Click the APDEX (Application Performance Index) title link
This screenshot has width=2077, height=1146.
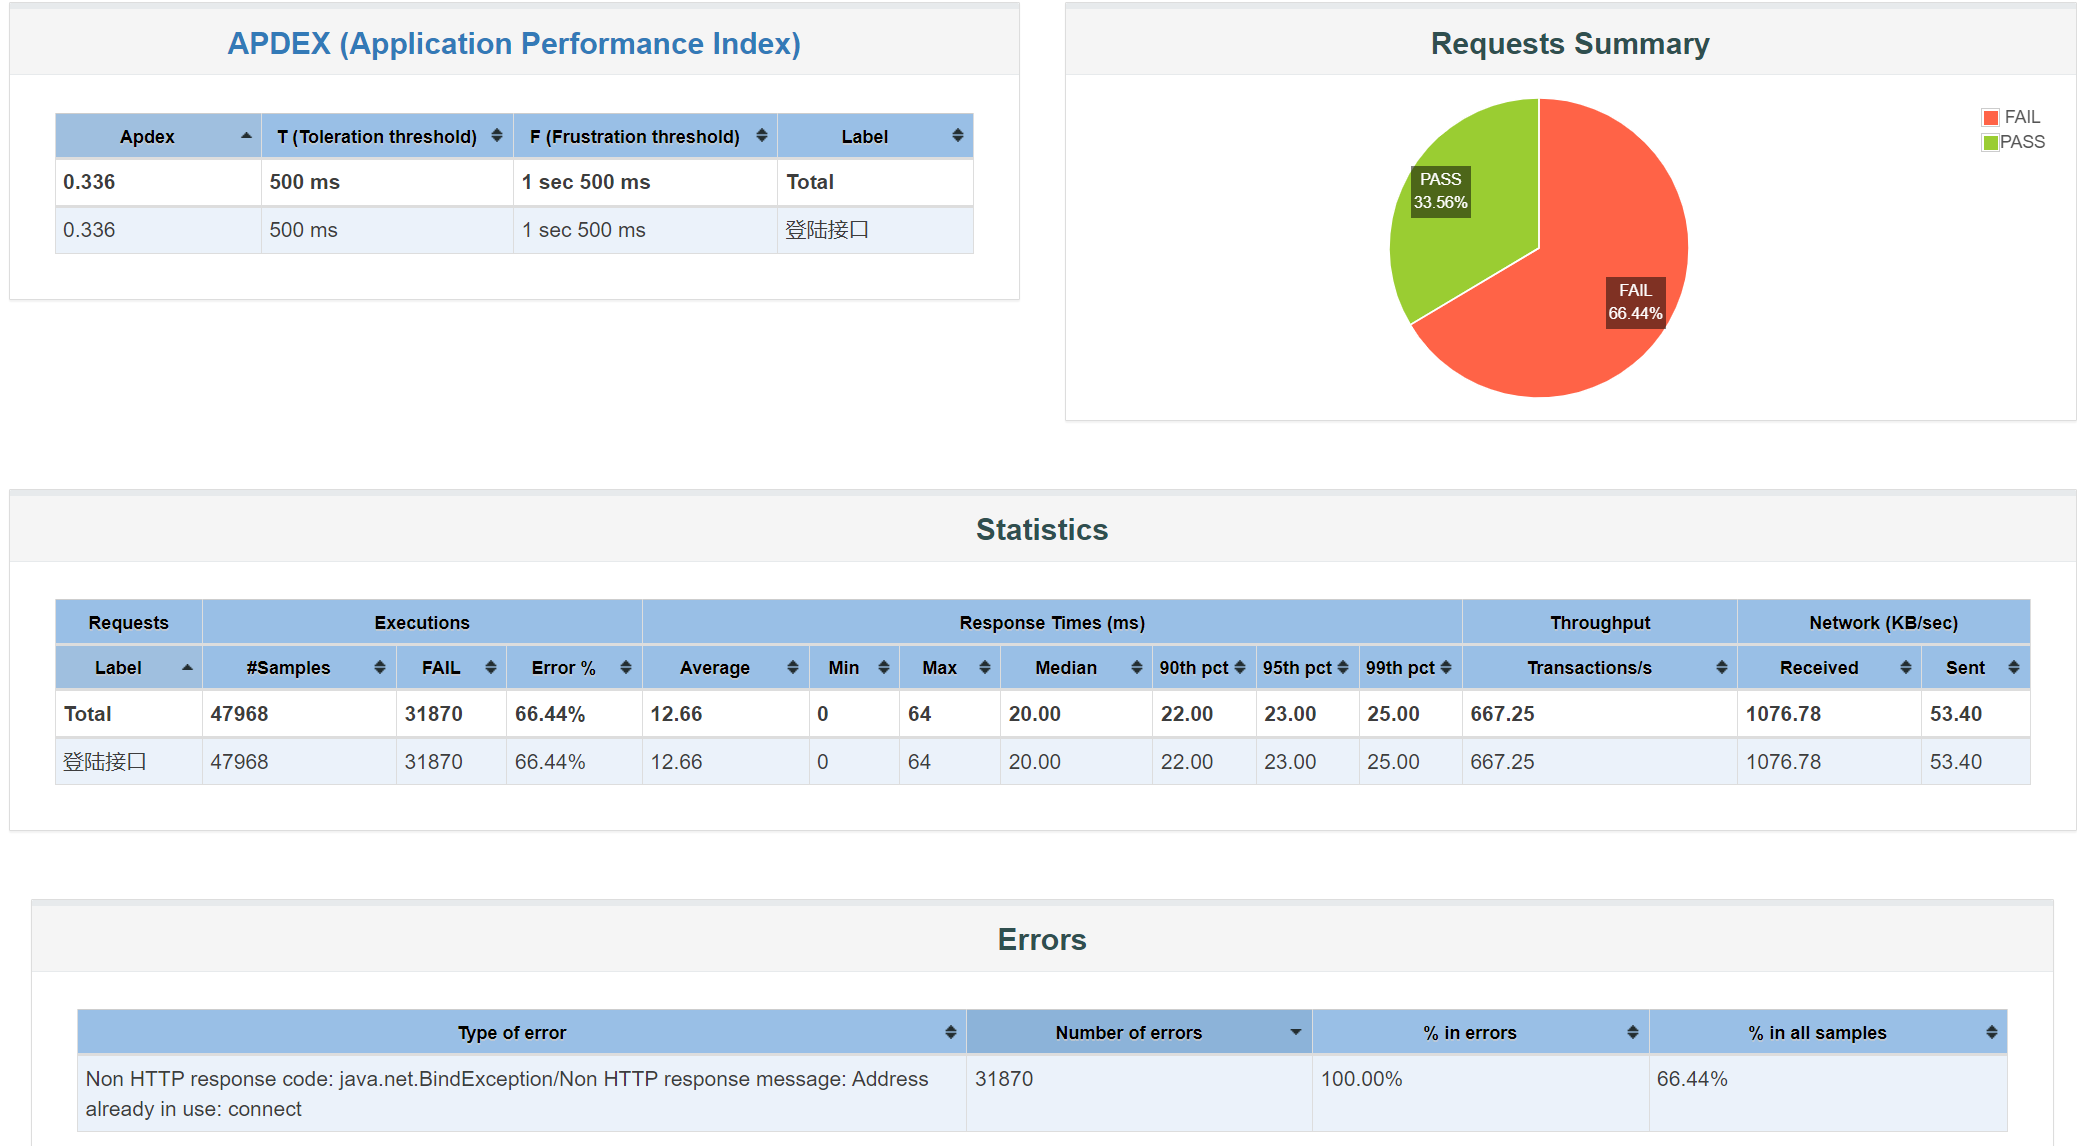(514, 44)
